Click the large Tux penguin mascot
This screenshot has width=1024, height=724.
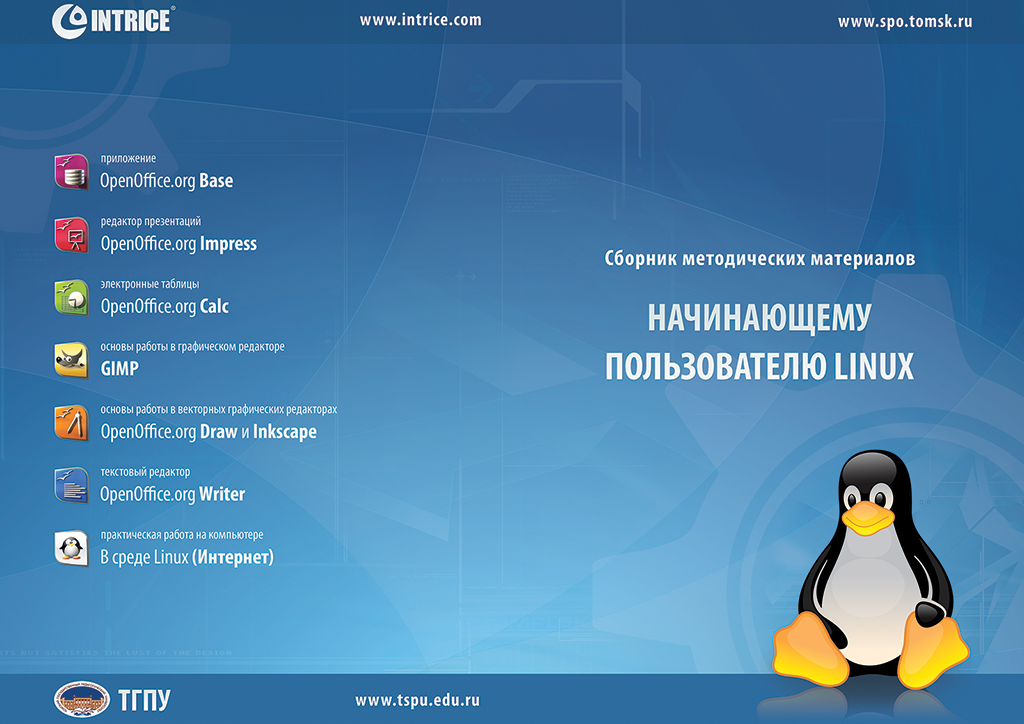coord(871,569)
